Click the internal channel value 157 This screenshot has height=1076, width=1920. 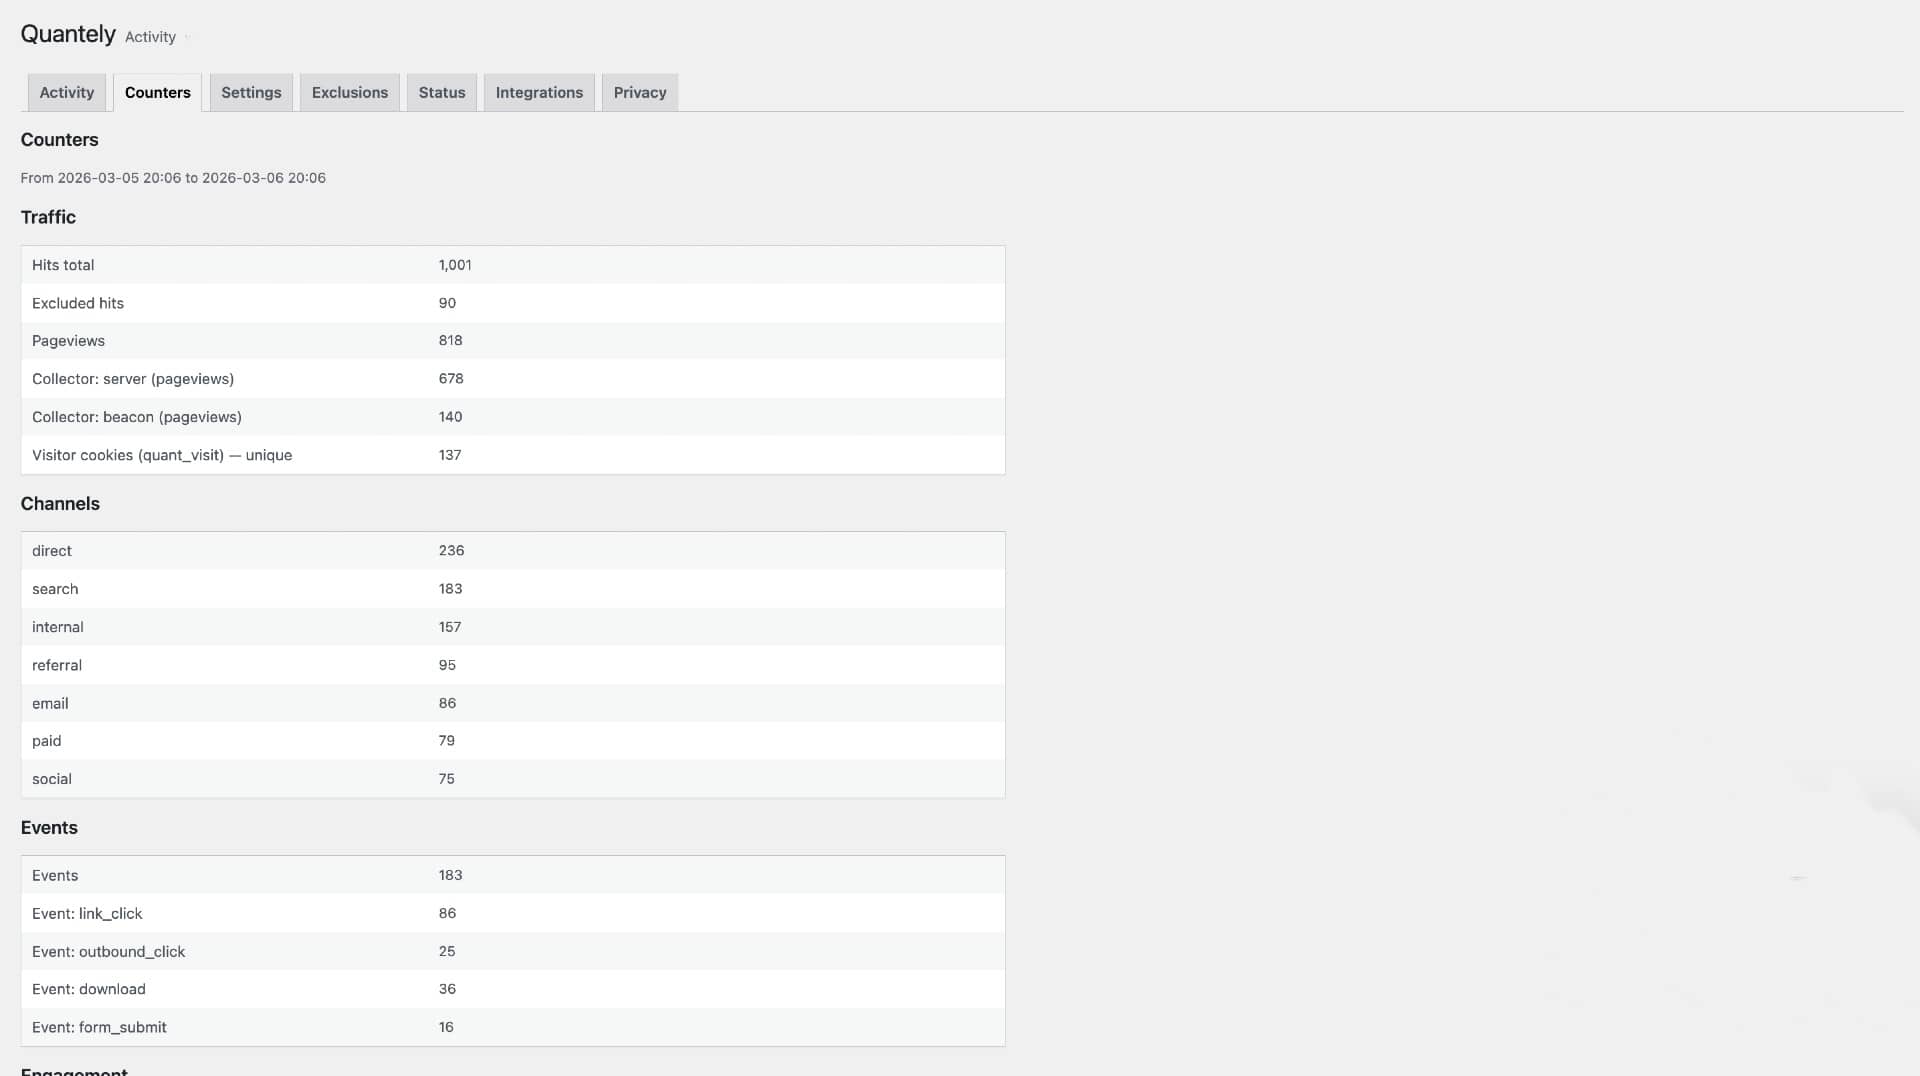tap(450, 627)
